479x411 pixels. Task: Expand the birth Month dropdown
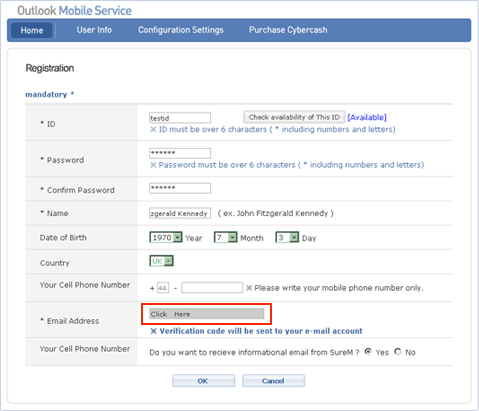coord(226,238)
